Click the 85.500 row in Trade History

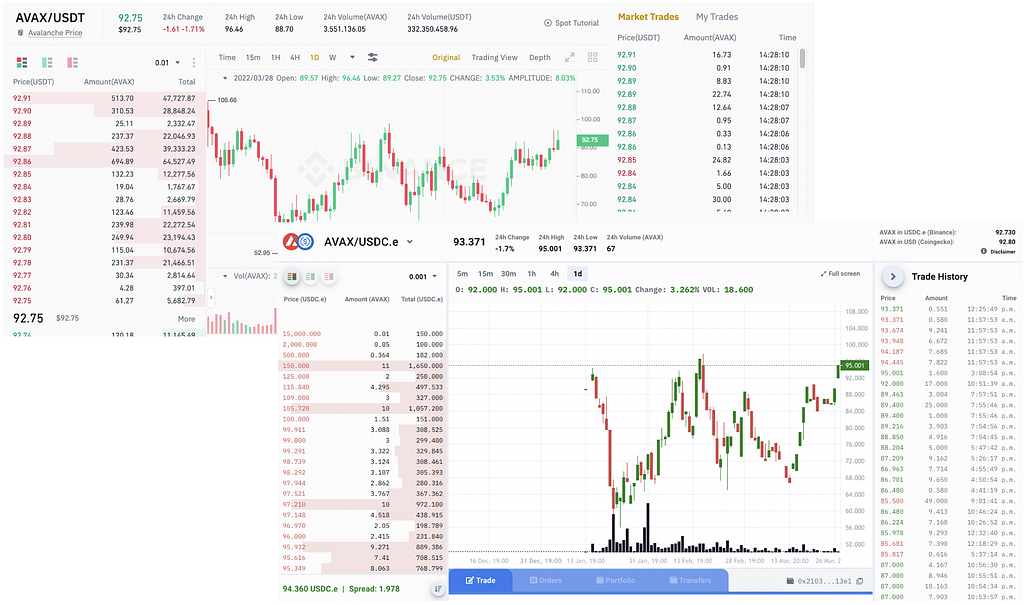[x=948, y=501]
